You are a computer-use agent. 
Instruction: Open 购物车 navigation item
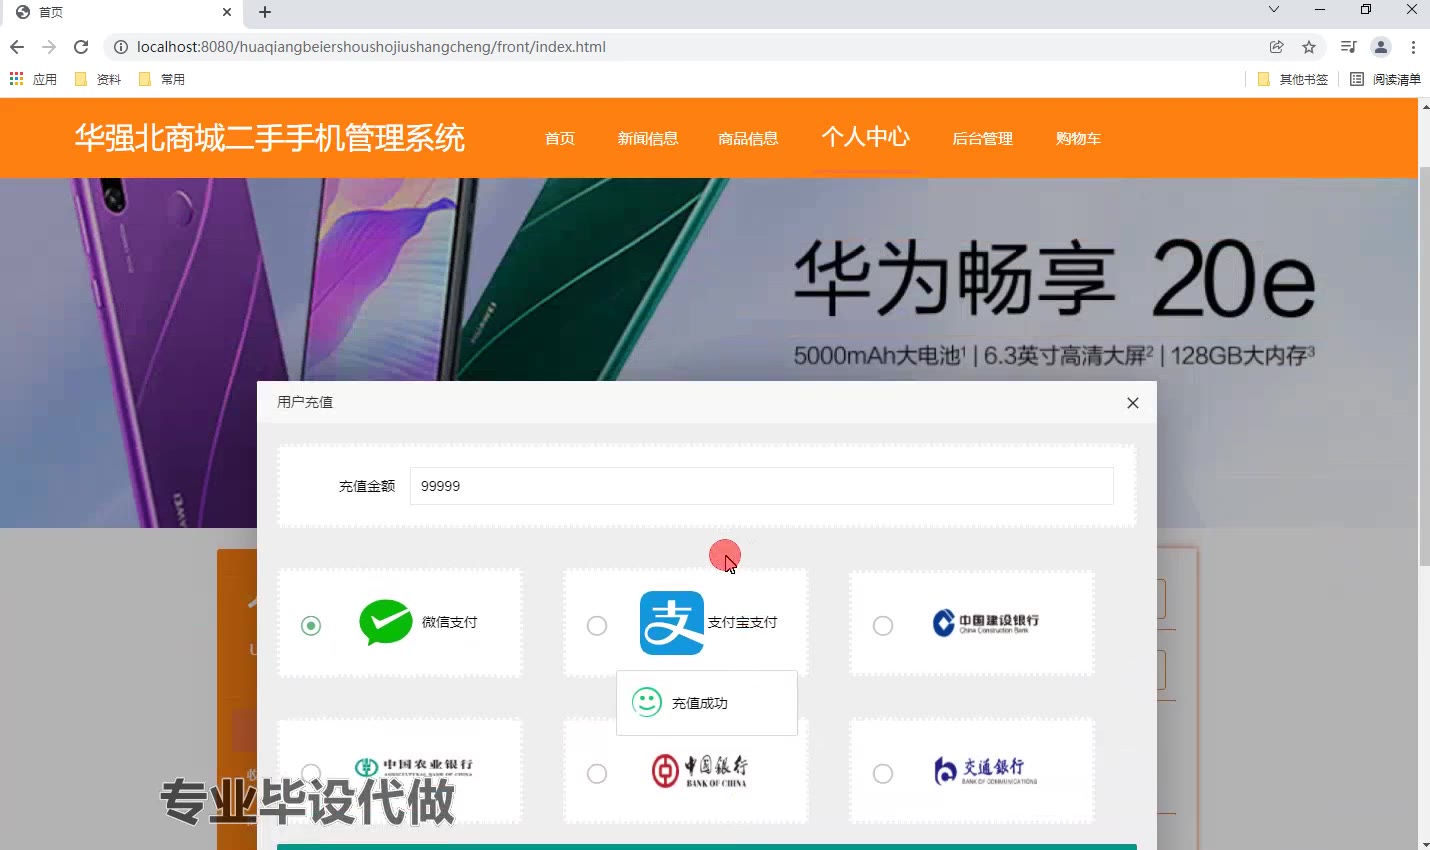pos(1078,138)
